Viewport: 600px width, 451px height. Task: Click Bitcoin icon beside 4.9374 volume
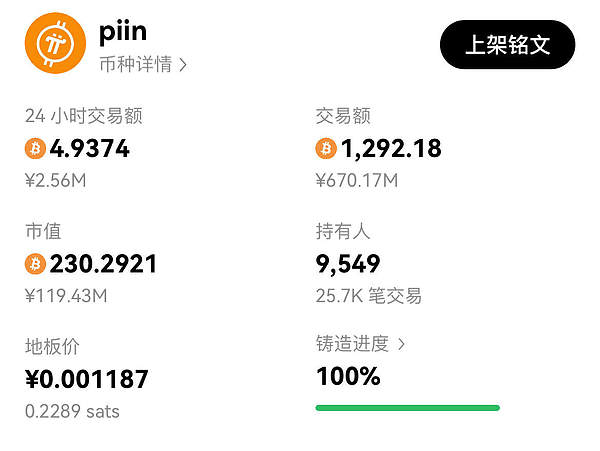[35, 149]
